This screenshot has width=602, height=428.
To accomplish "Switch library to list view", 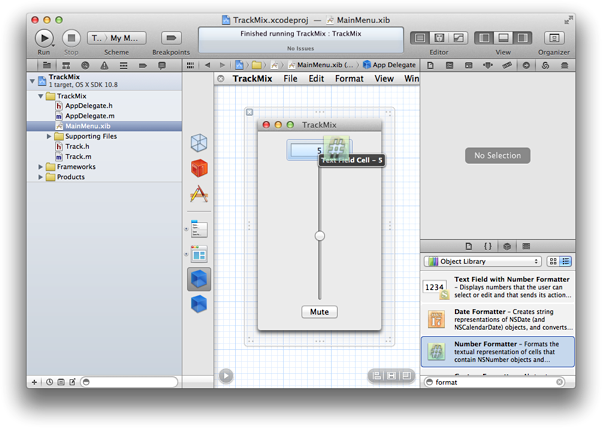I will [566, 261].
